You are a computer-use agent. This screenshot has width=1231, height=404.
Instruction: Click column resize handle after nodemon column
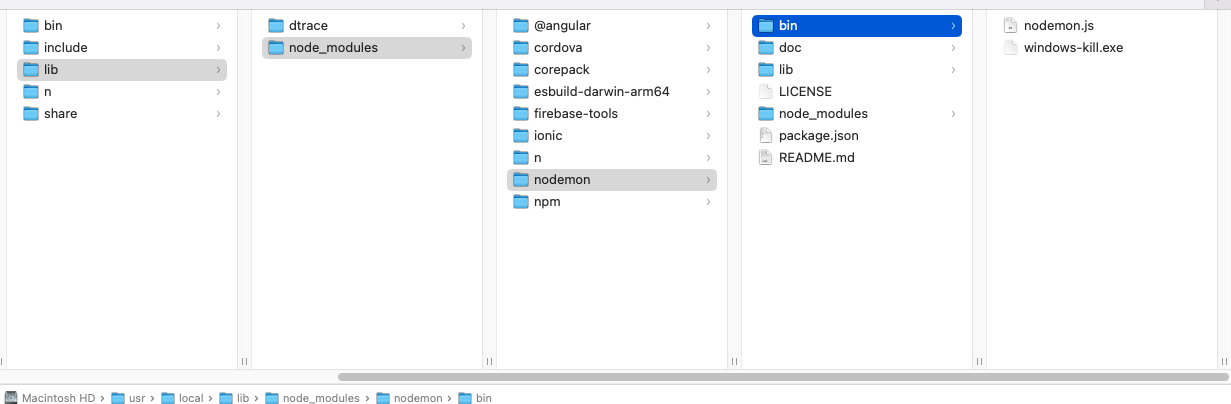[734, 361]
